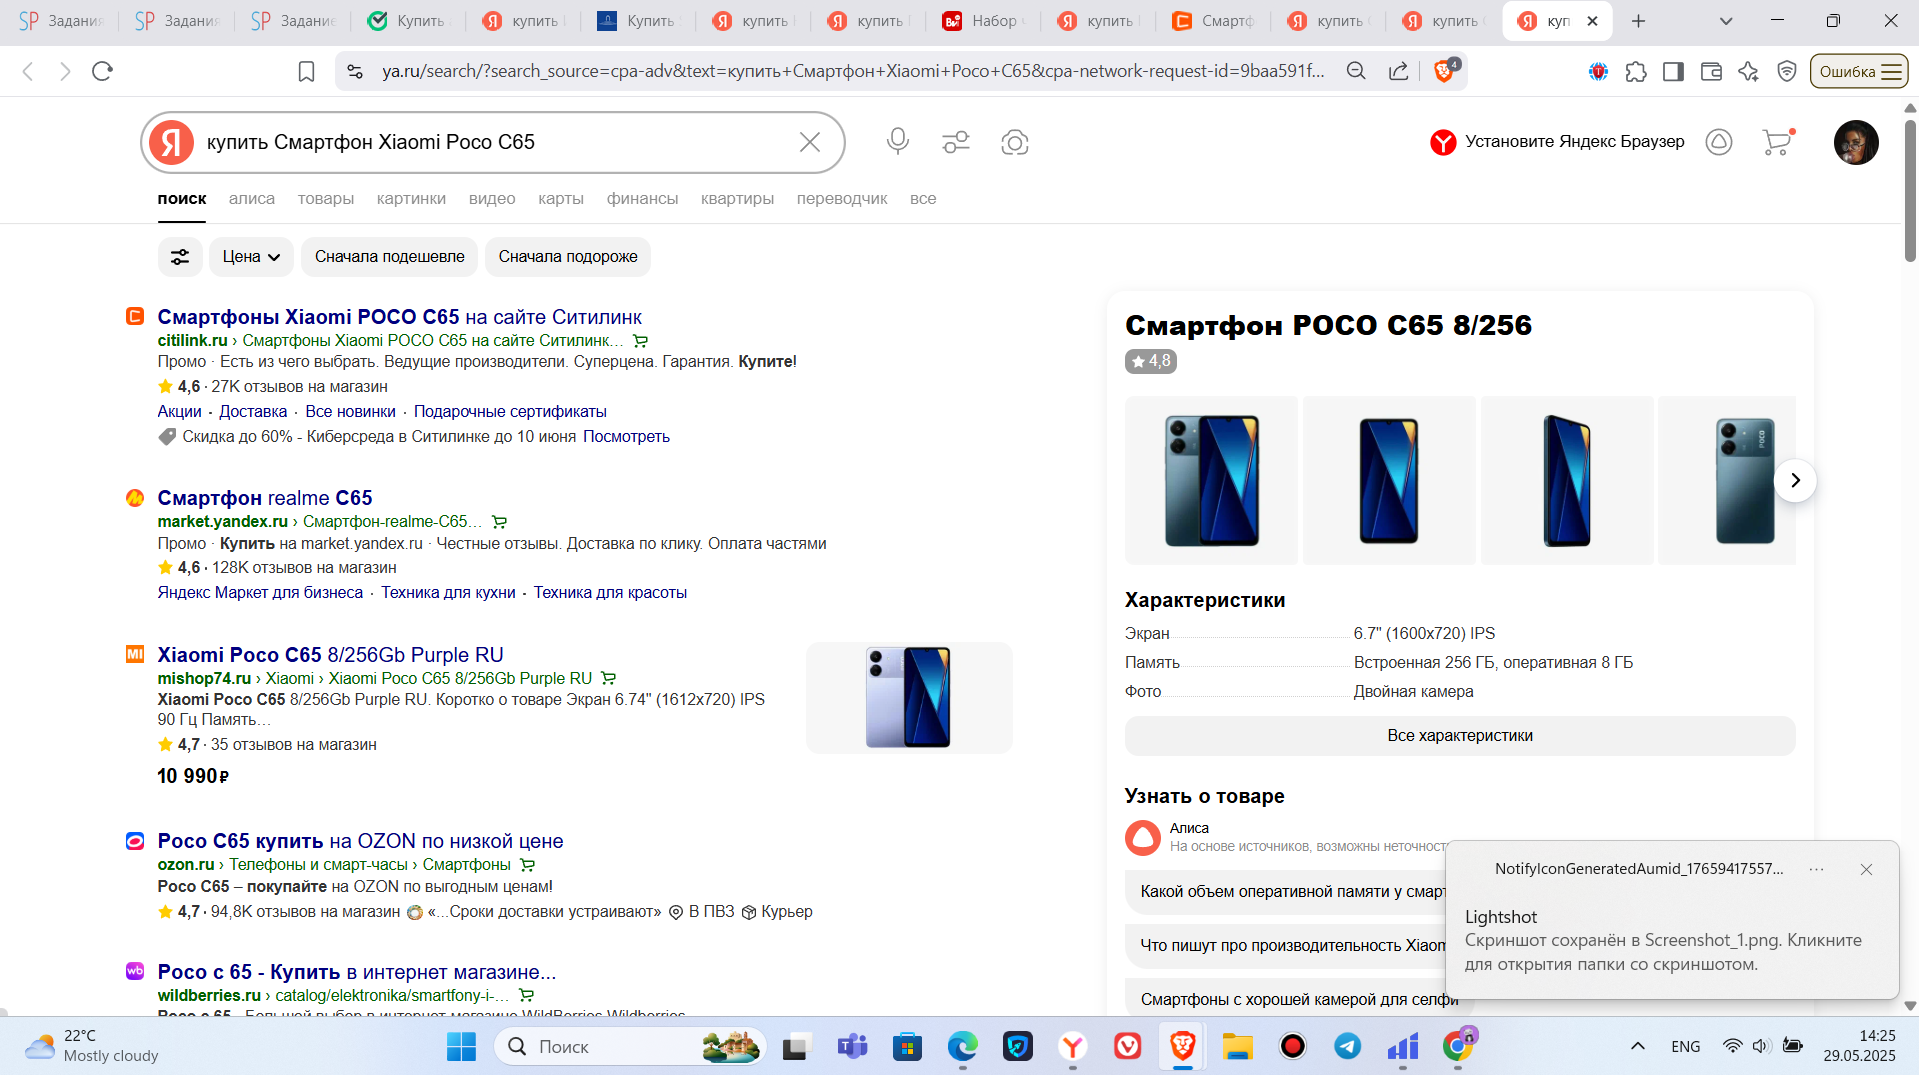Open Leo AI sparkle icon
1919x1075 pixels.
1748,71
